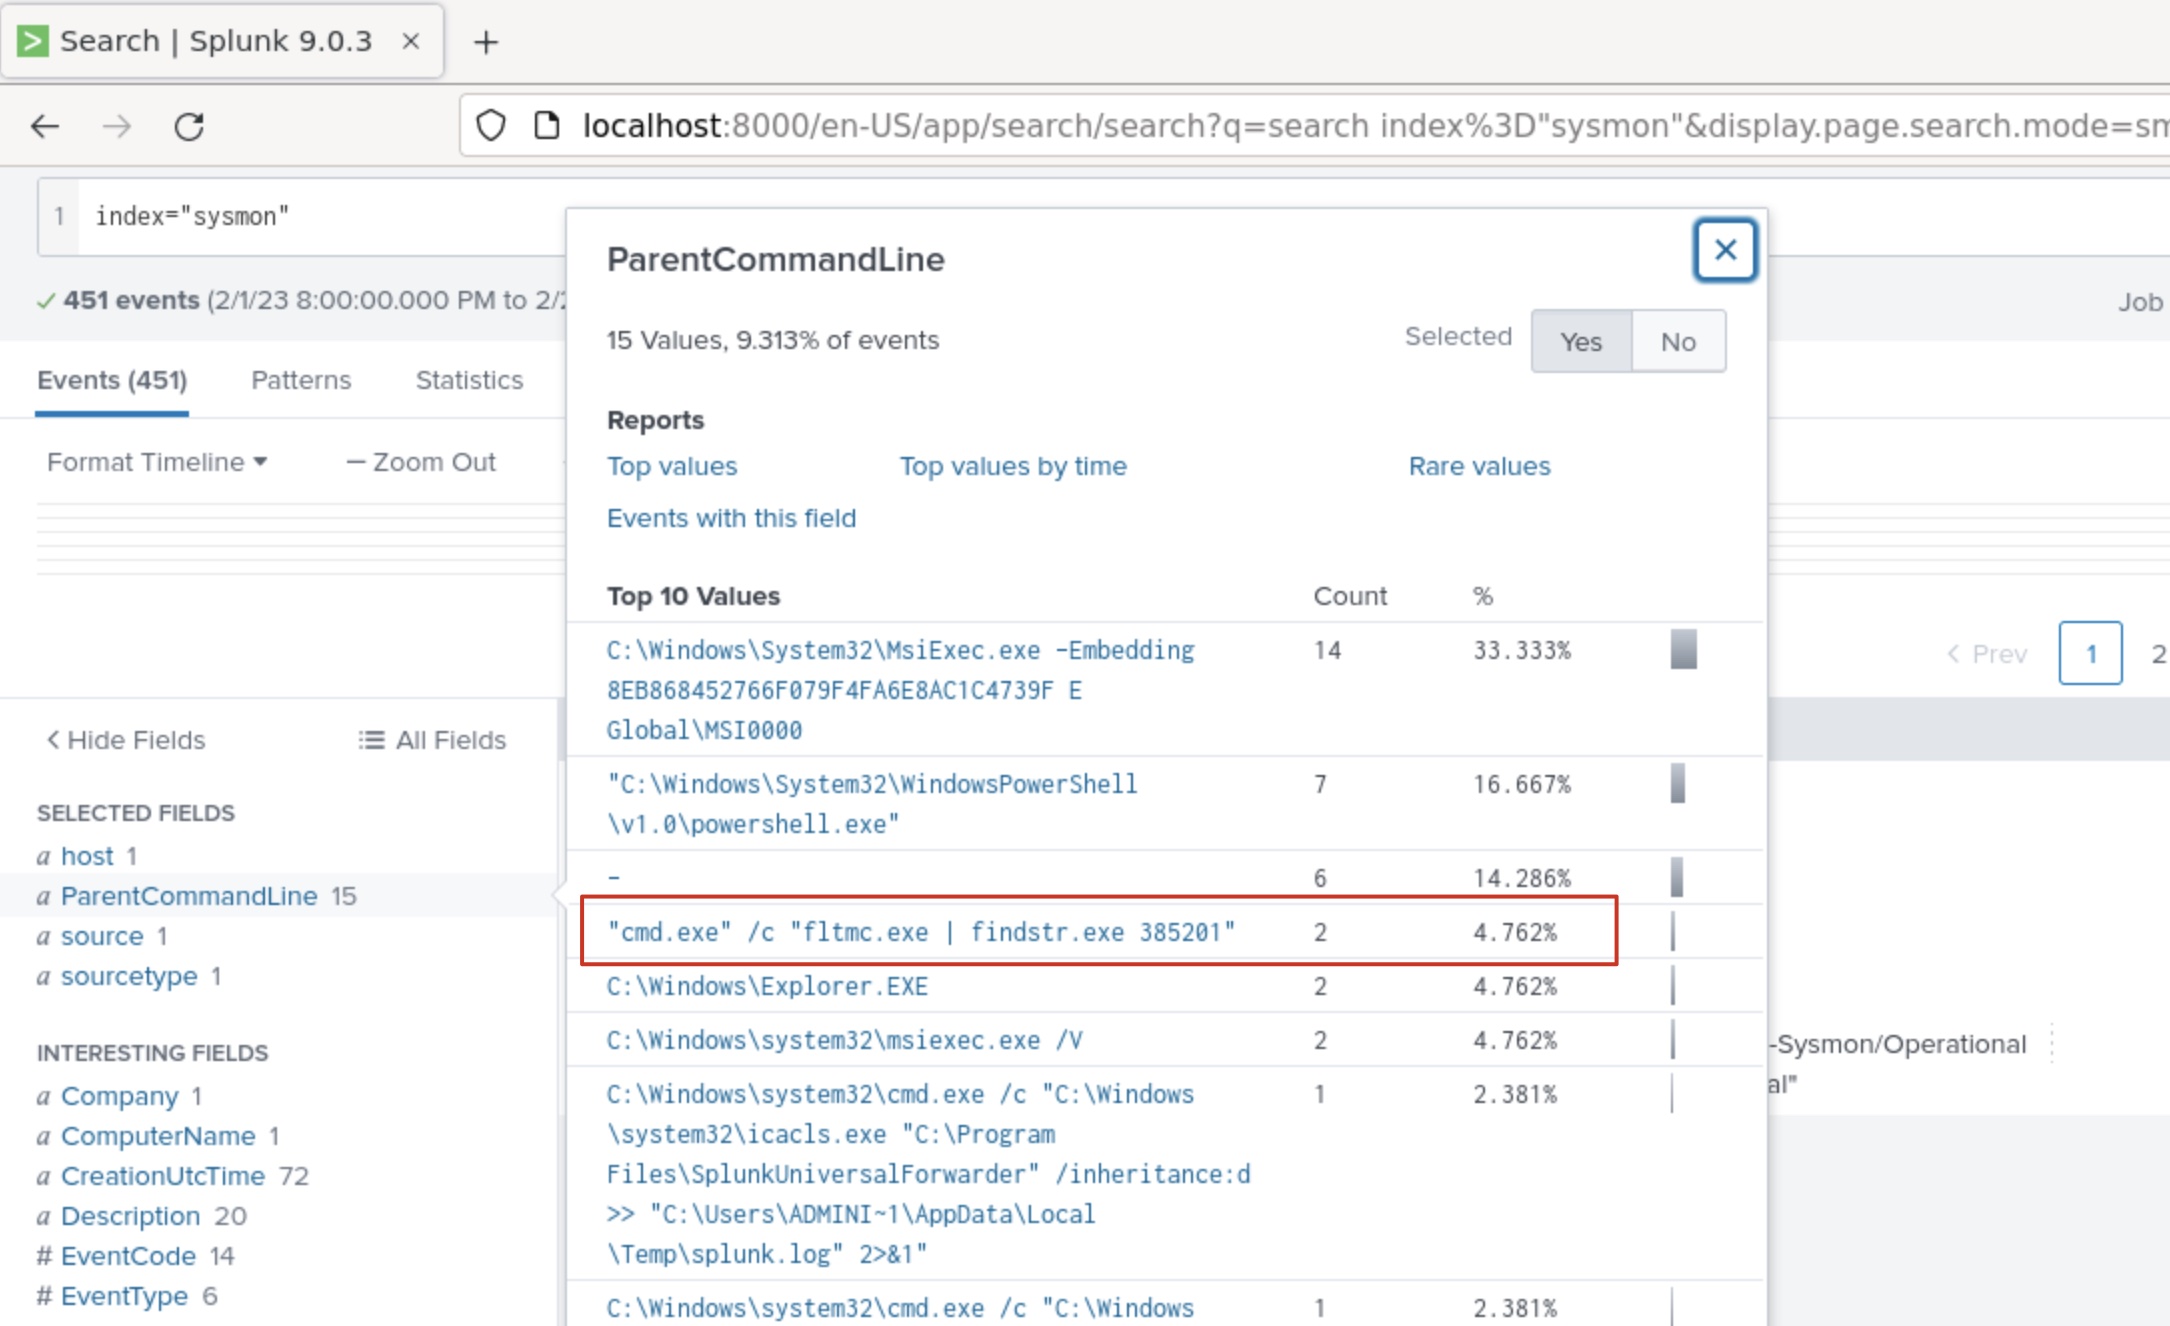Select the C:\Windows\Explorer.EXE value
This screenshot has width=2170, height=1326.
767,986
